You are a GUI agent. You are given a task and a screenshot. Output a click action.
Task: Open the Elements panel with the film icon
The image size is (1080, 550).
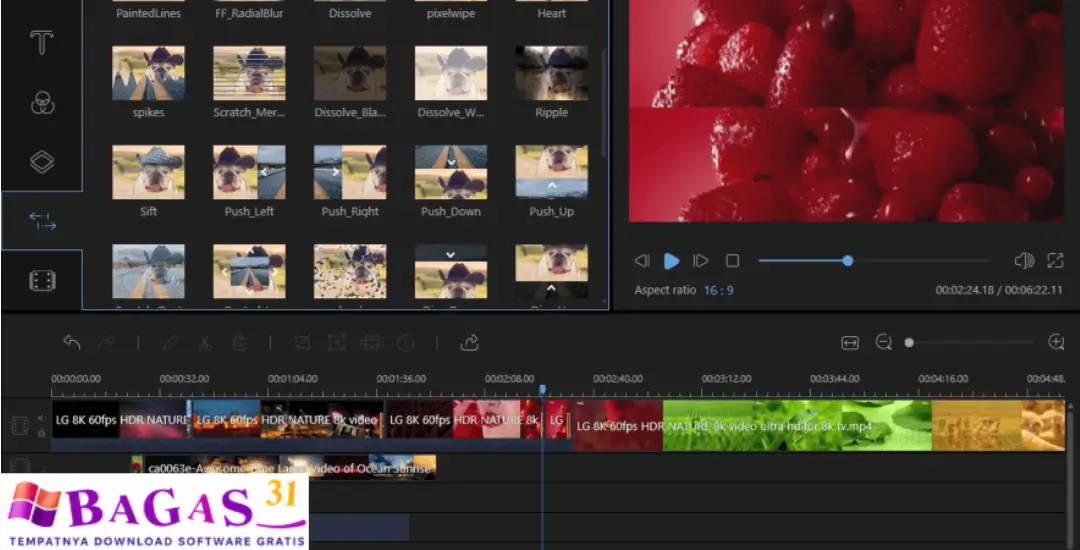42,280
